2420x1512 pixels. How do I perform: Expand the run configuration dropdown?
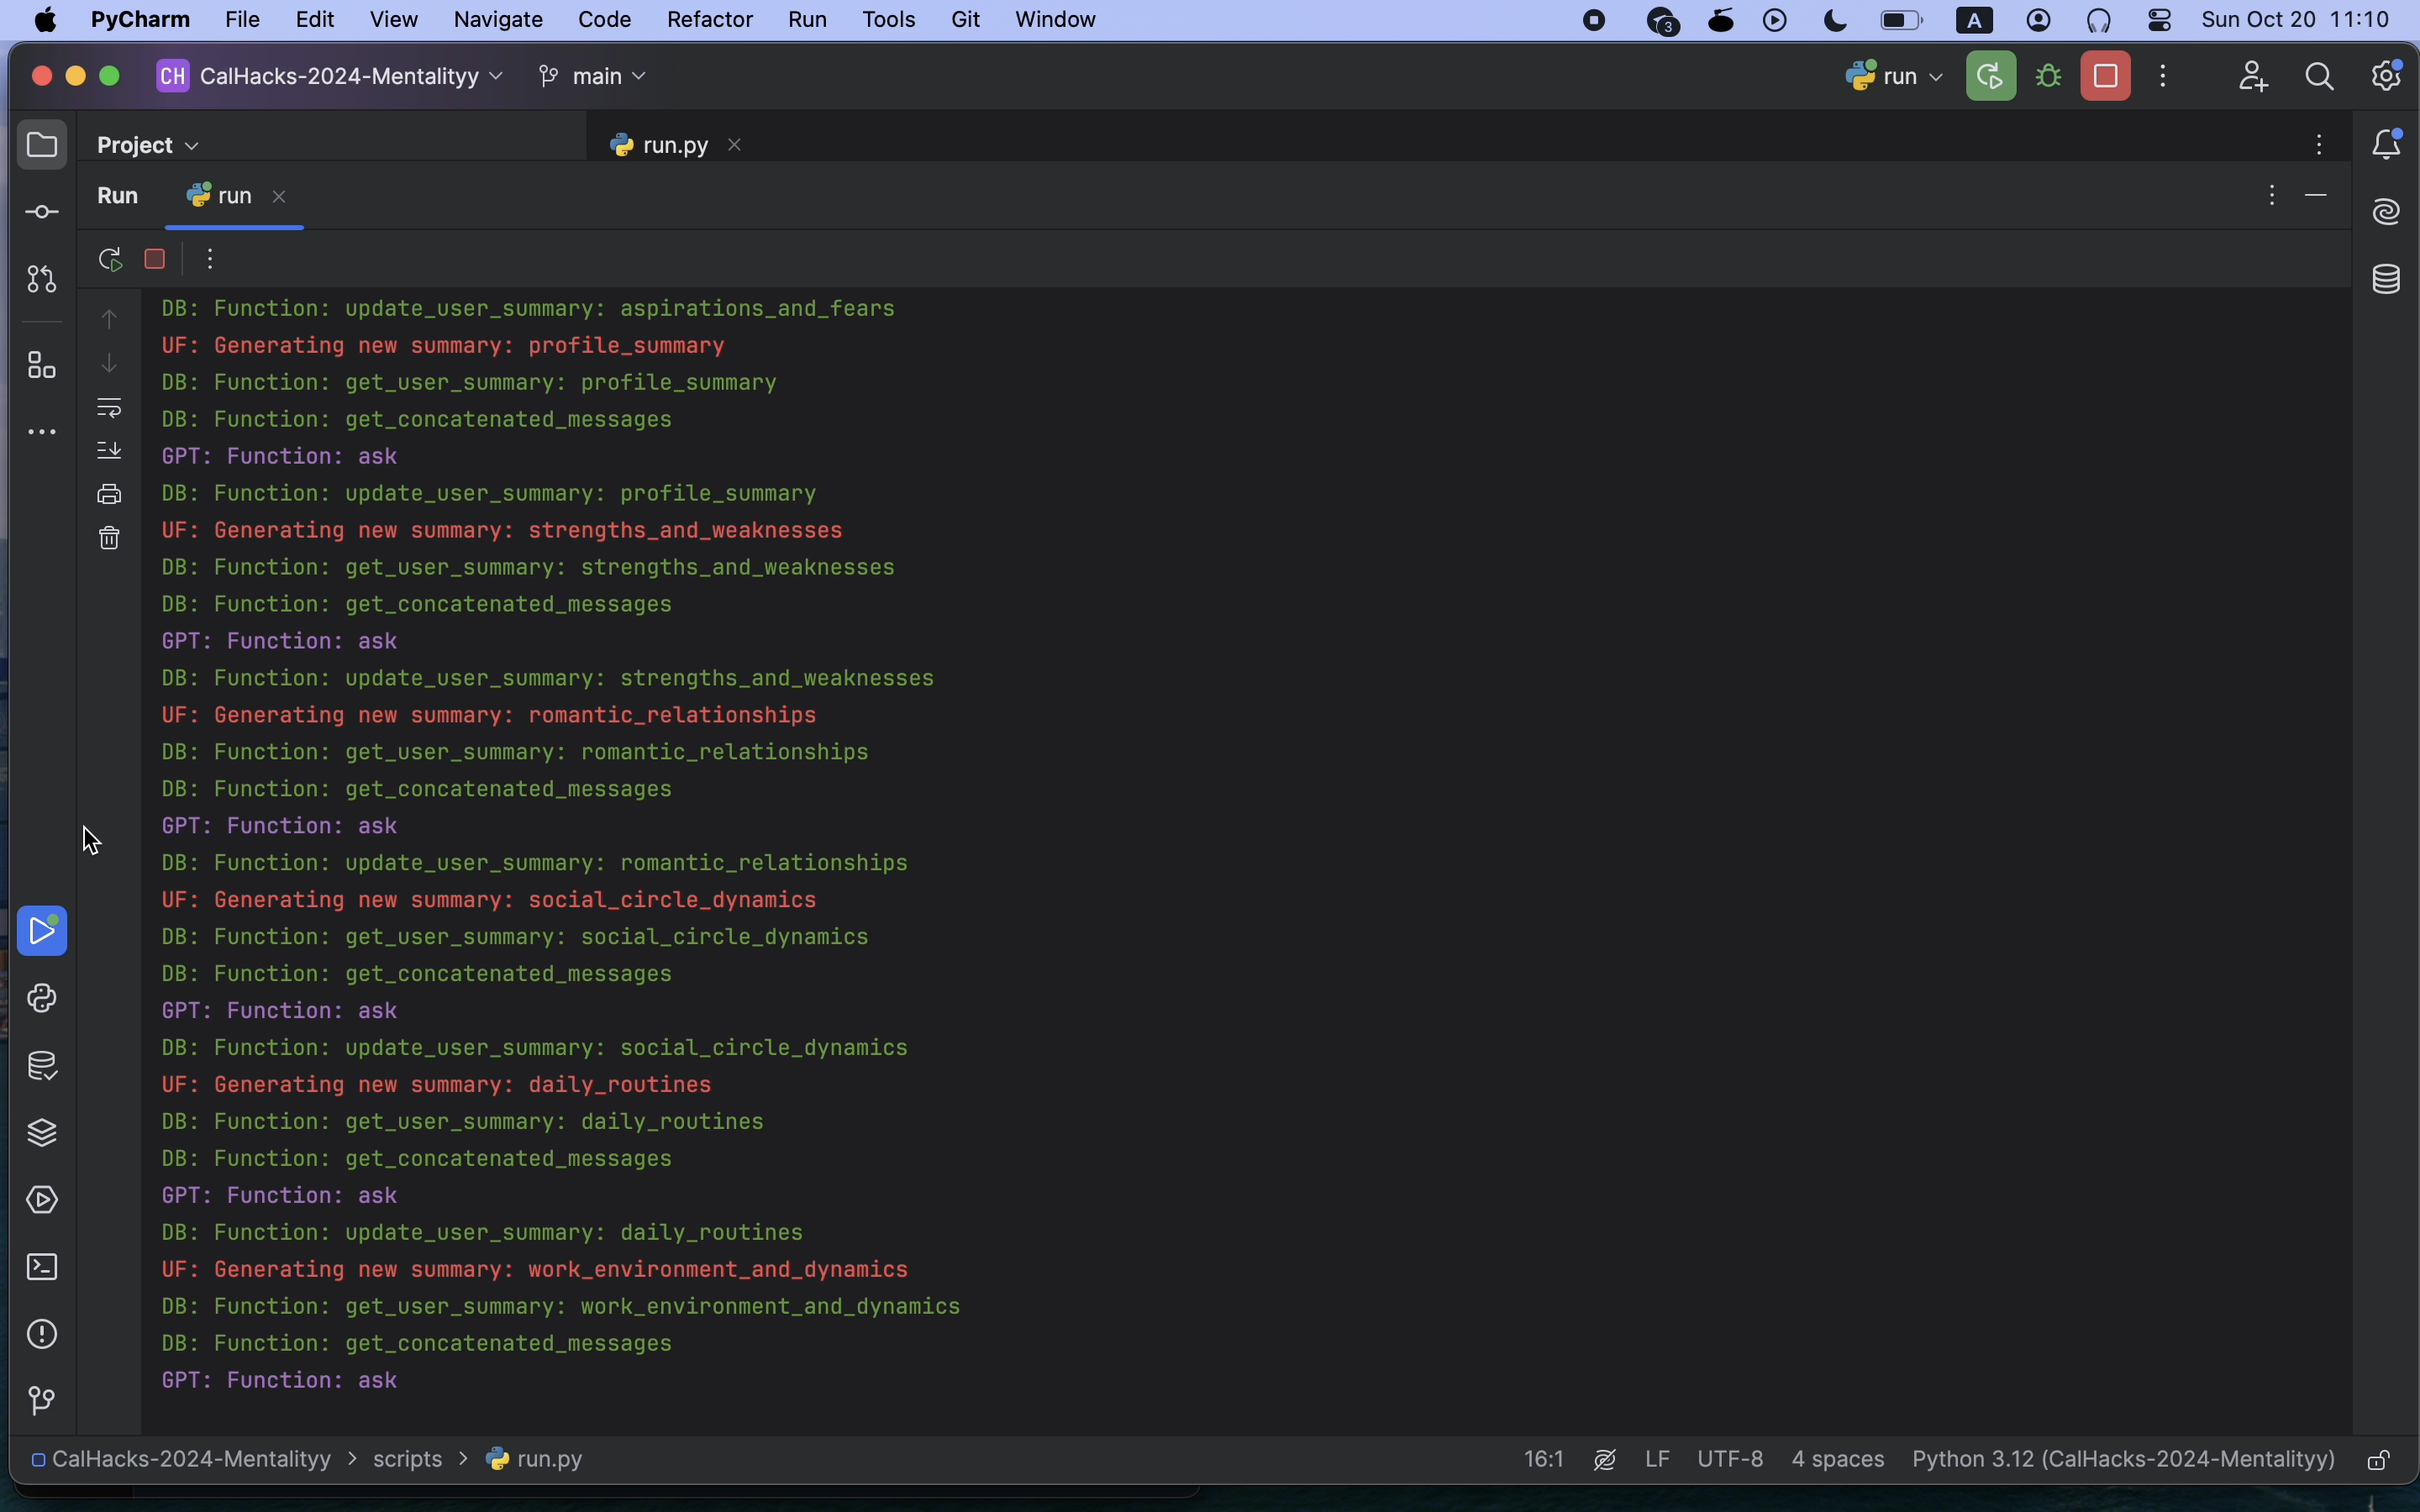(1894, 77)
